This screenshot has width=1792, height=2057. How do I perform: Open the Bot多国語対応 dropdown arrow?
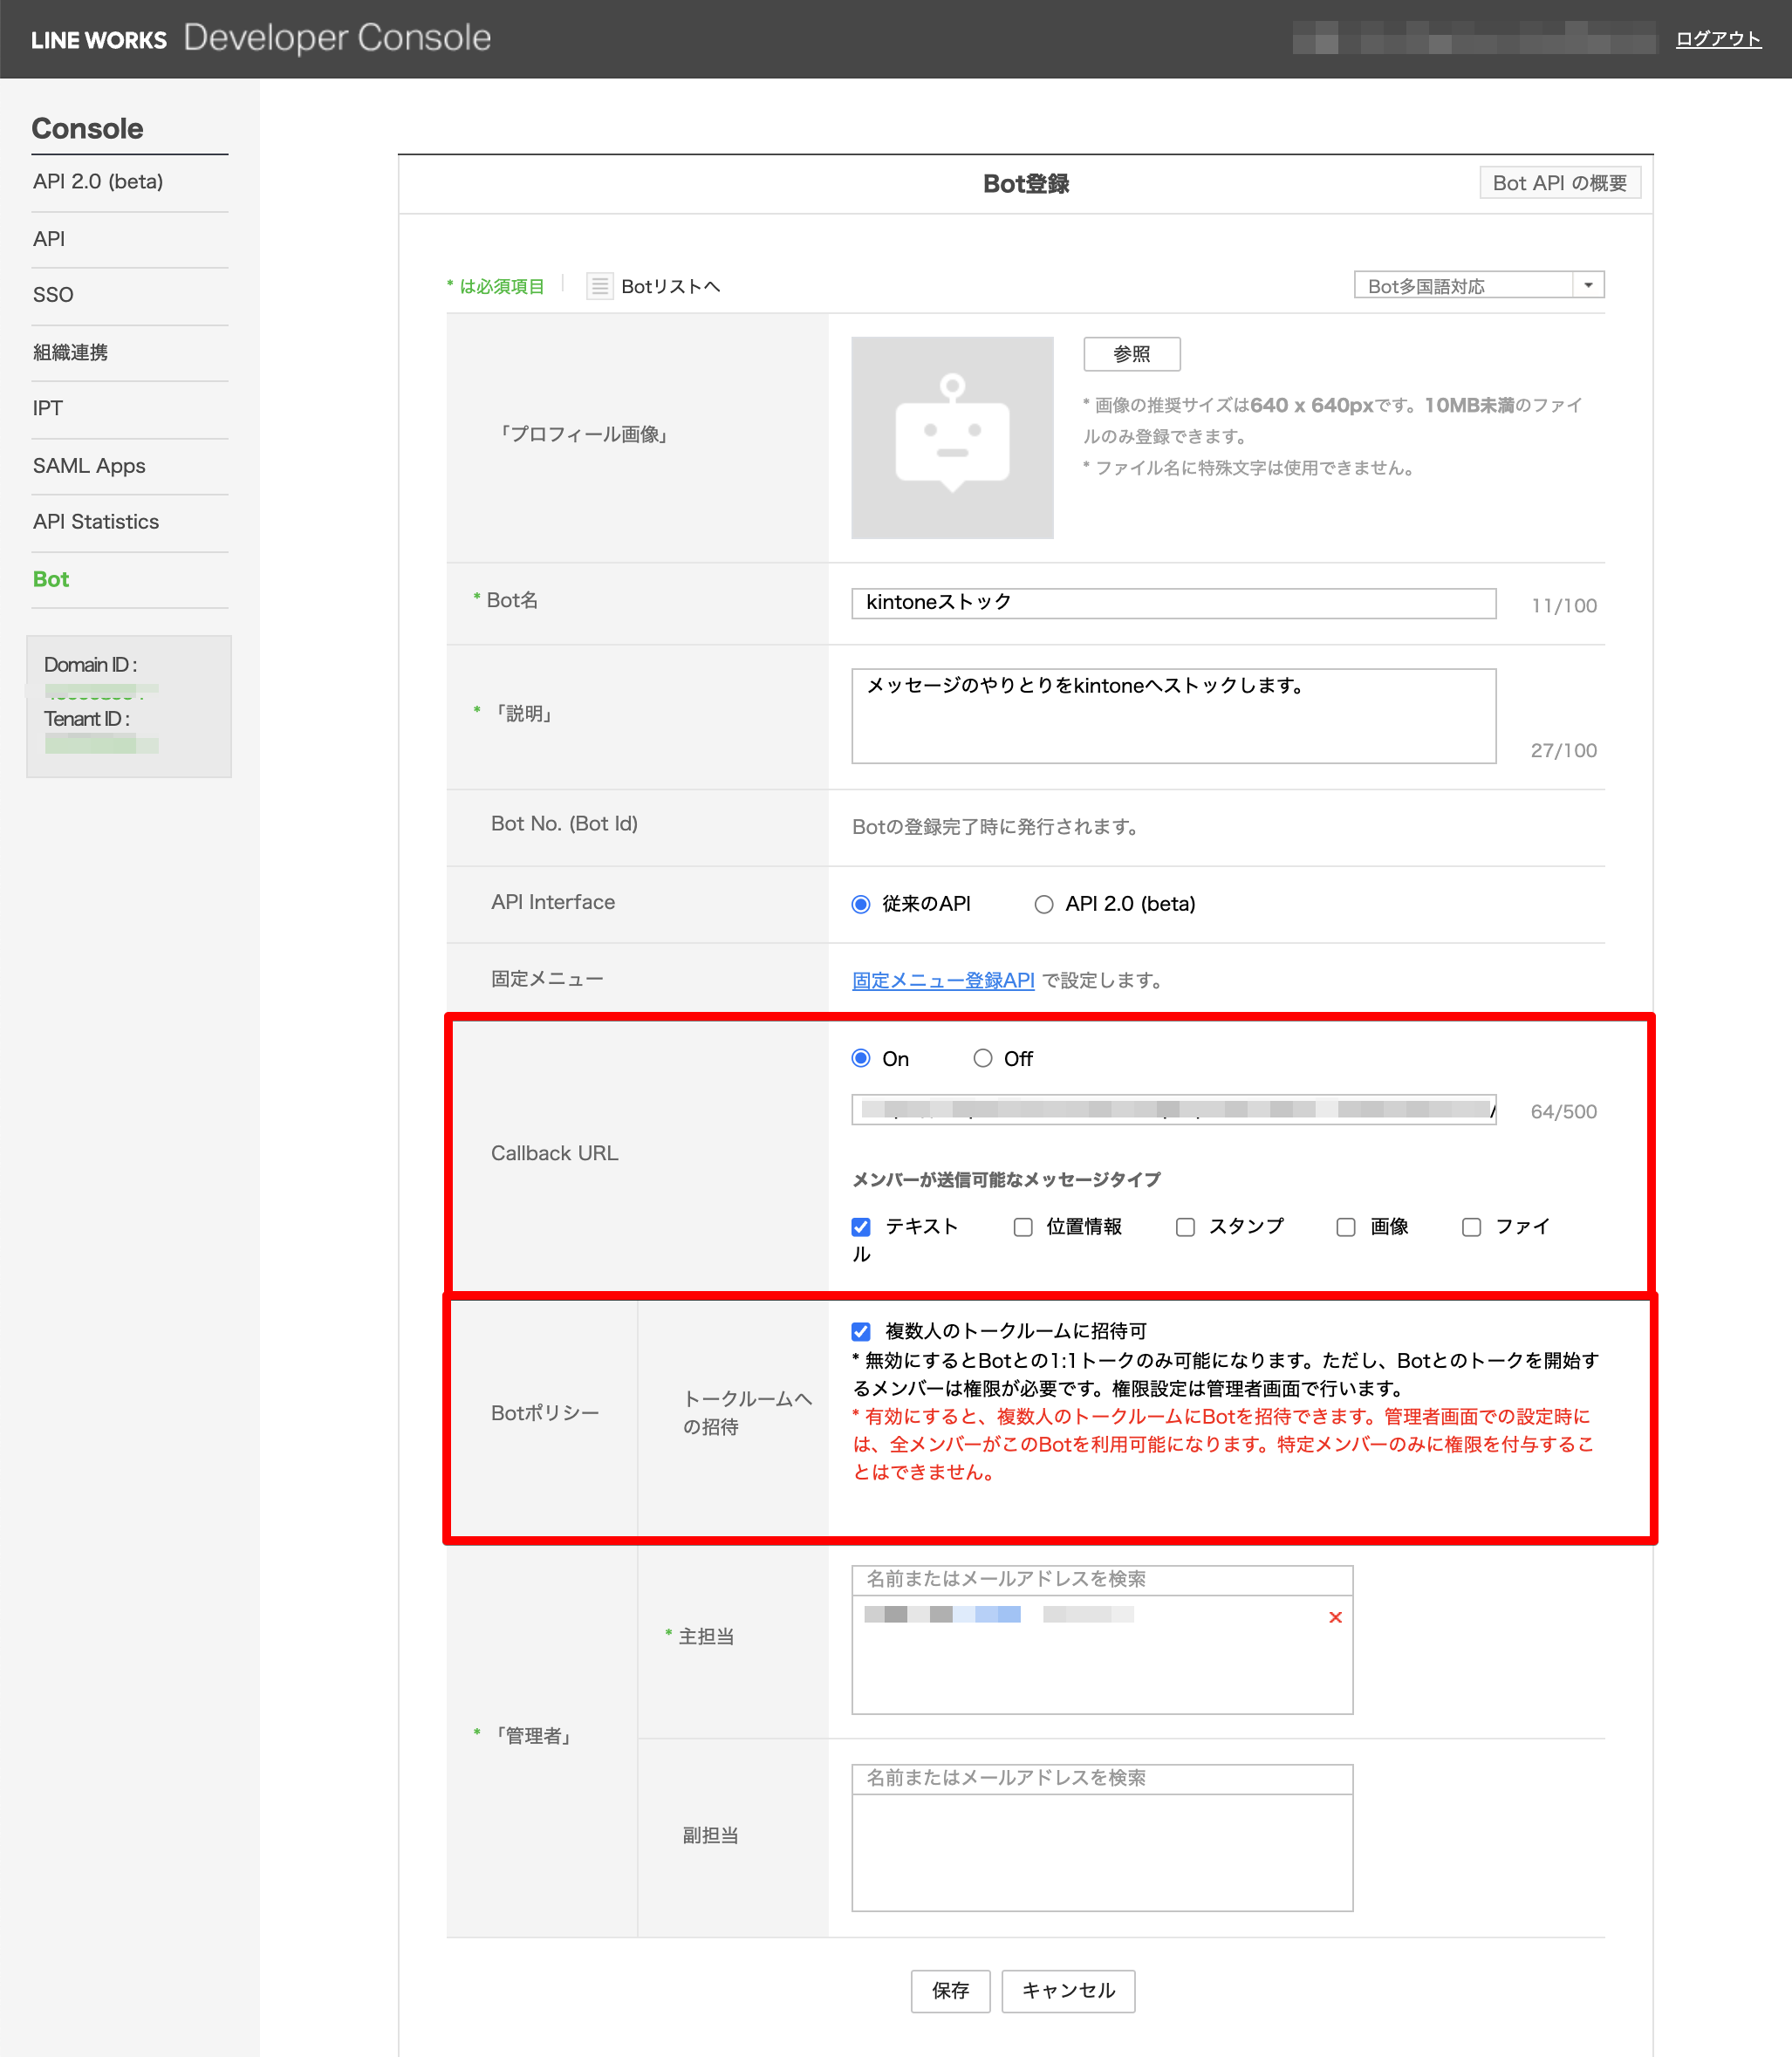[1587, 285]
